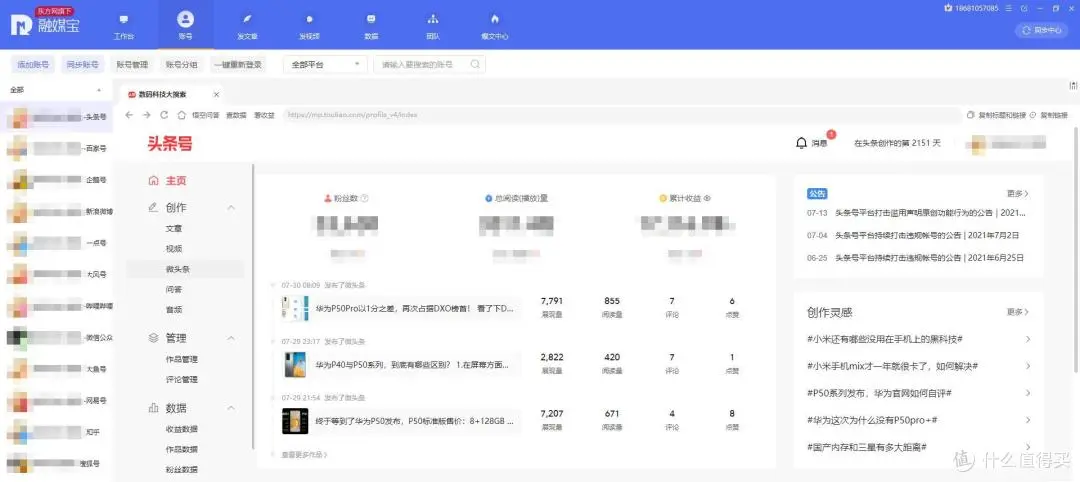Open more 创作灵感 via 更多
Screen dimensions: 1080x482
(x=1017, y=312)
